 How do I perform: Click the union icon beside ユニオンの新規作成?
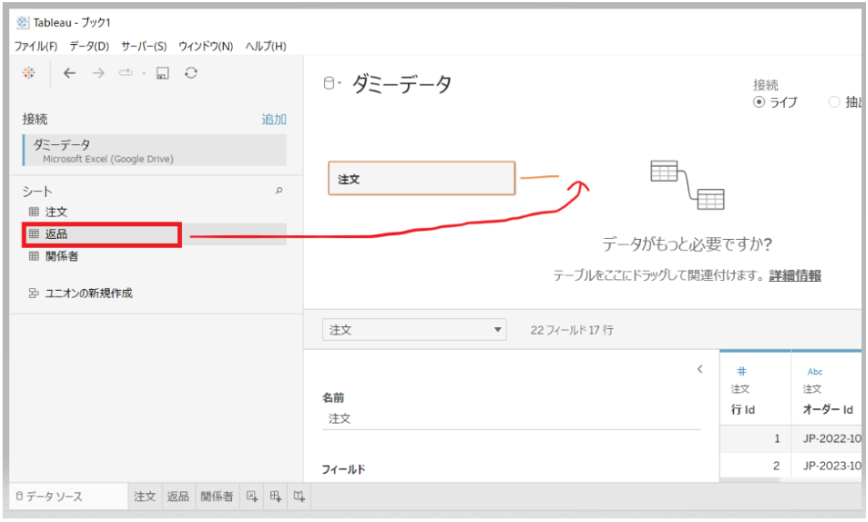click(34, 293)
